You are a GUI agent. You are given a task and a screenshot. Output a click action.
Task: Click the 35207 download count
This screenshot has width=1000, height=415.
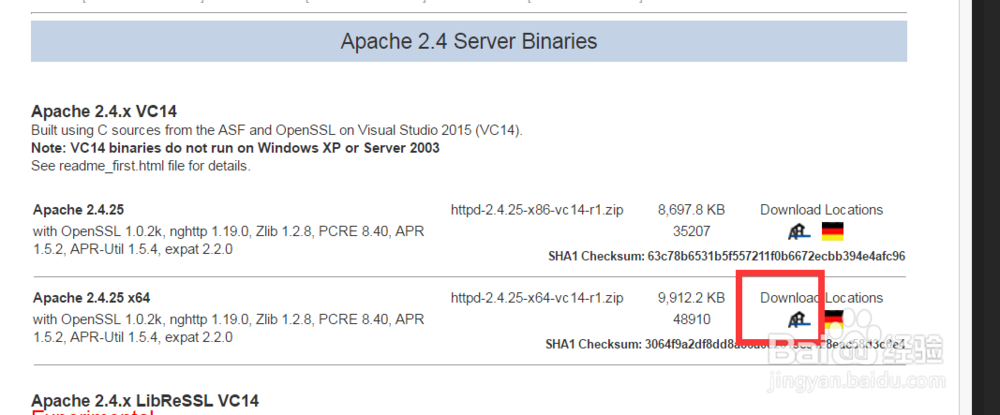(x=691, y=231)
